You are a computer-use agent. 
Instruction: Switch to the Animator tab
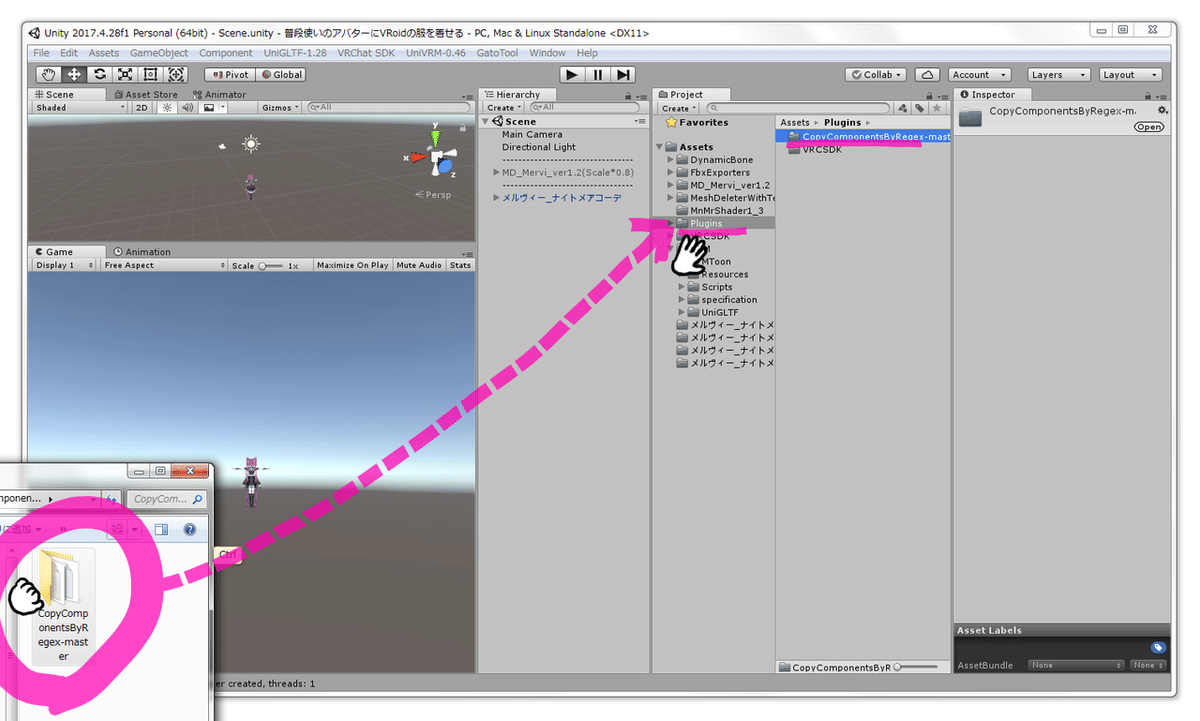(x=219, y=95)
